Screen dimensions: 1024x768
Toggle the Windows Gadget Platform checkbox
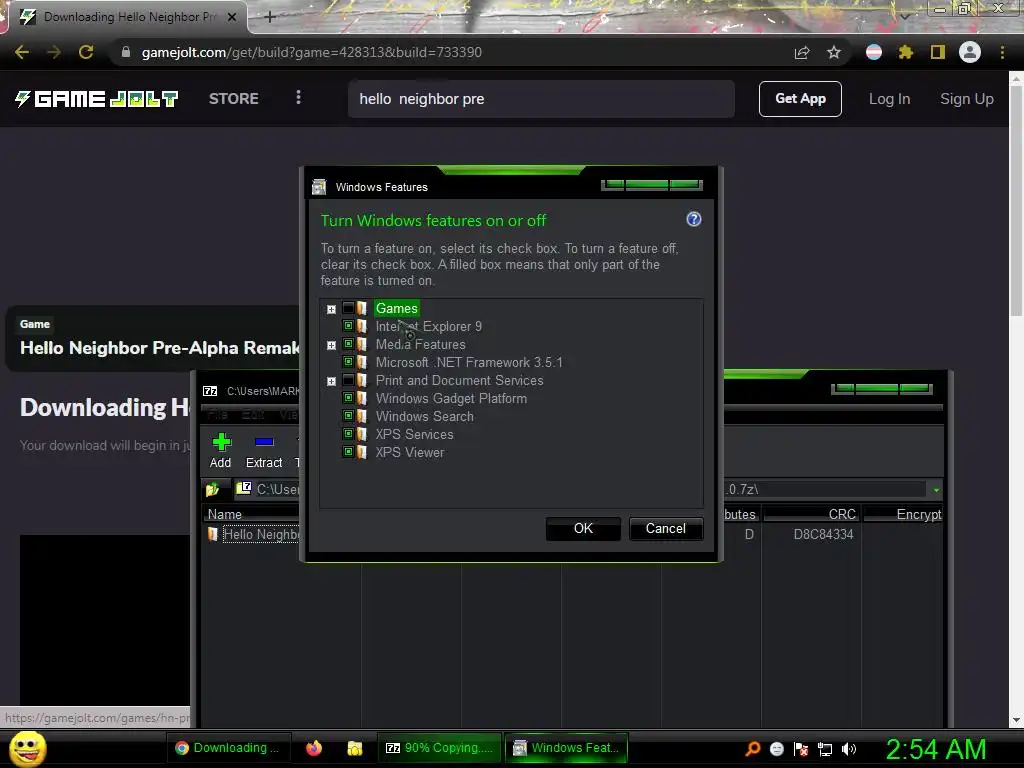[348, 398]
